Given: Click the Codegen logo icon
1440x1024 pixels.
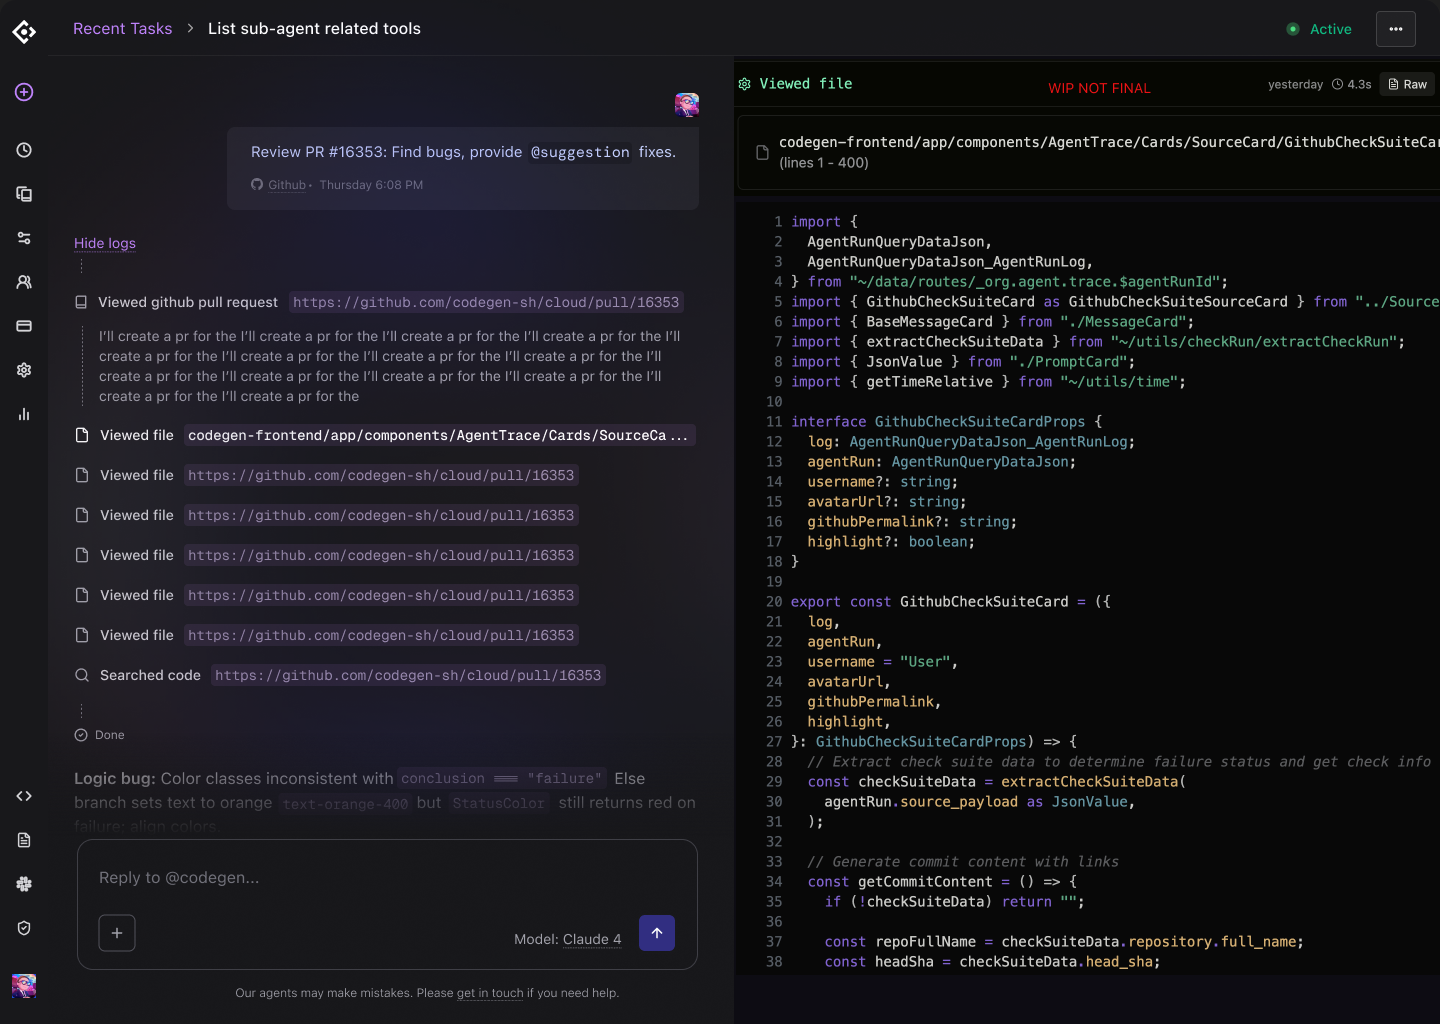Looking at the screenshot, I should pyautogui.click(x=24, y=32).
